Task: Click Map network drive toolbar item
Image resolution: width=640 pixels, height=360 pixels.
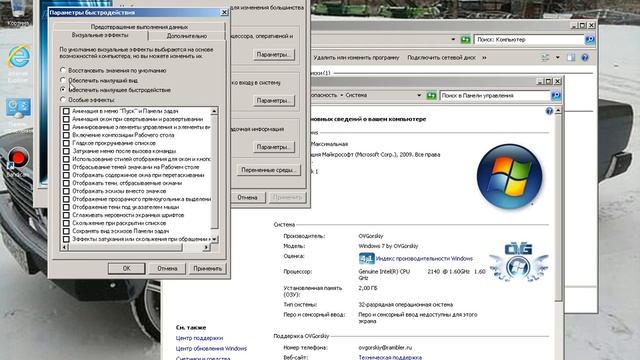Action: coord(441,58)
